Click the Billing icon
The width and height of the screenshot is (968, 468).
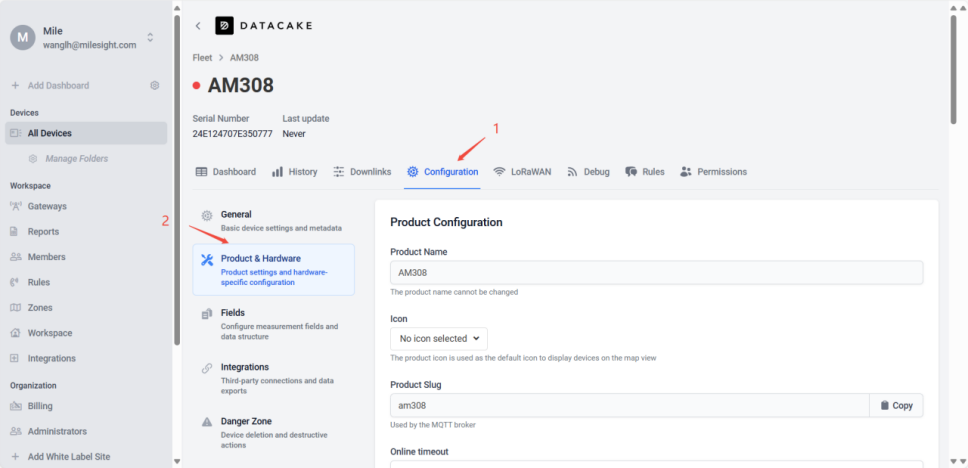[x=15, y=406]
